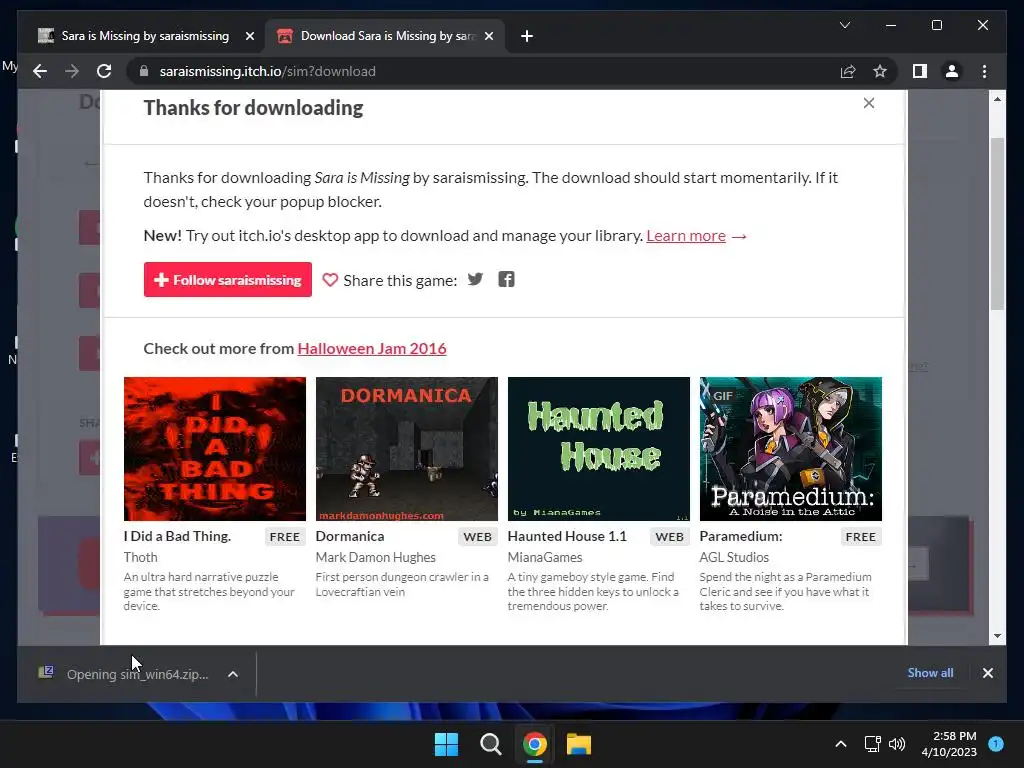Click the scrollbar down arrow
Screen dimensions: 1024x768
click(997, 635)
